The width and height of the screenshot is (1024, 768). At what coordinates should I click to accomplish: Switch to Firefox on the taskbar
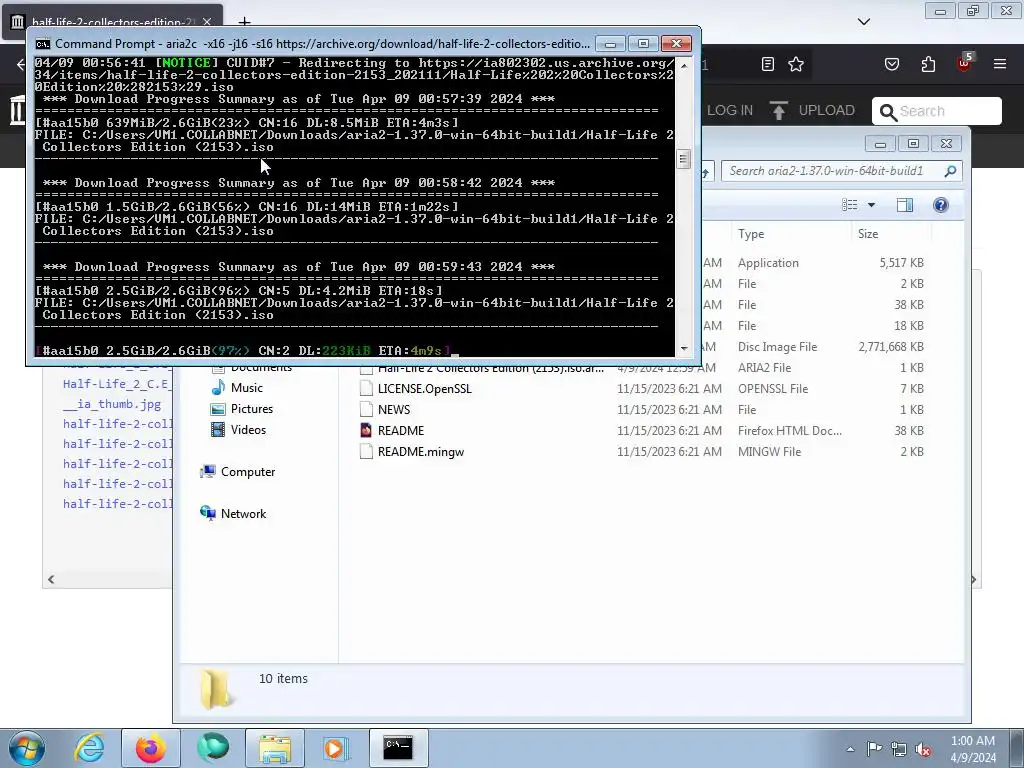[150, 748]
